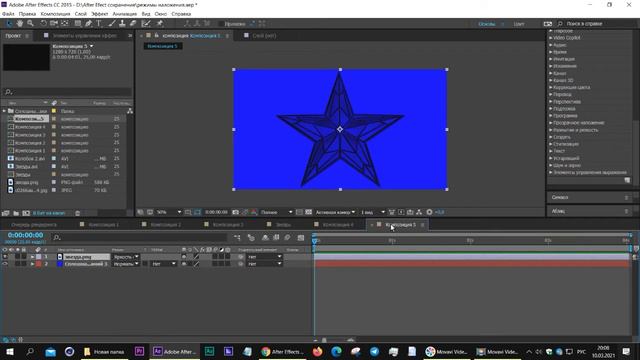640x360 pixels.
Task: Switch to Композиция 4 timeline tab
Action: 338,225
